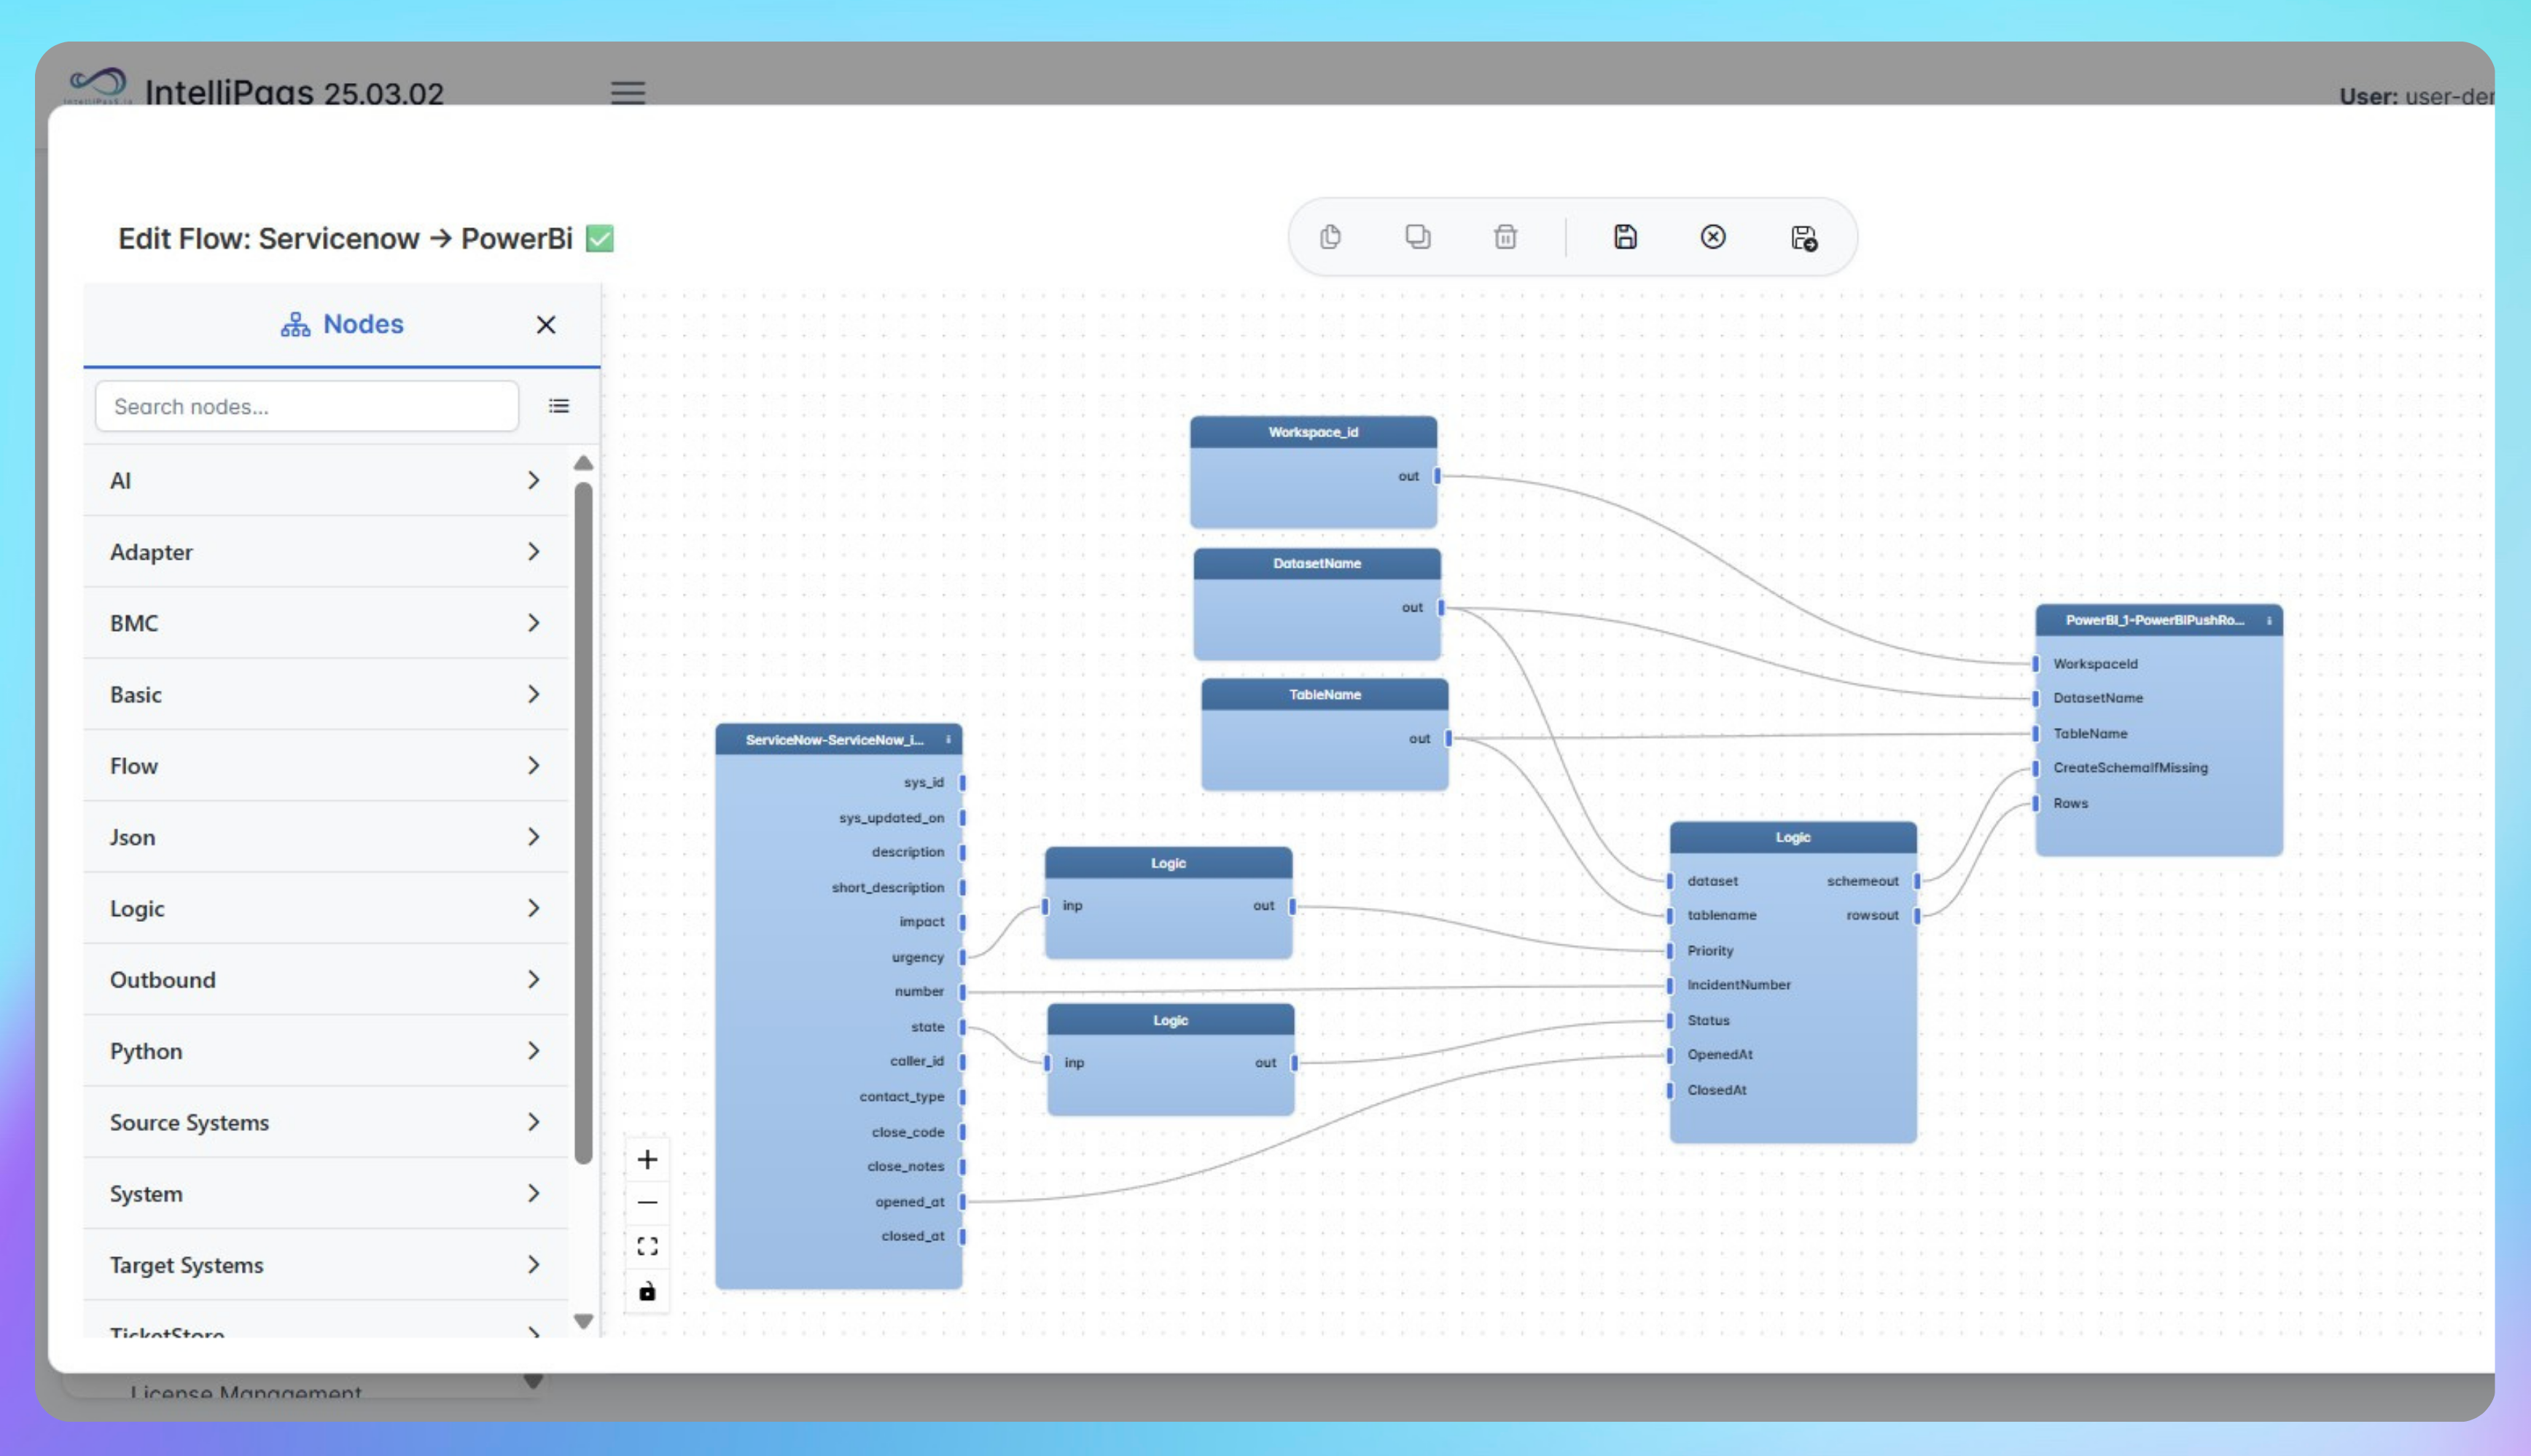The width and height of the screenshot is (2531, 1456).
Task: Open the hamburger menu in header
Action: pos(628,93)
